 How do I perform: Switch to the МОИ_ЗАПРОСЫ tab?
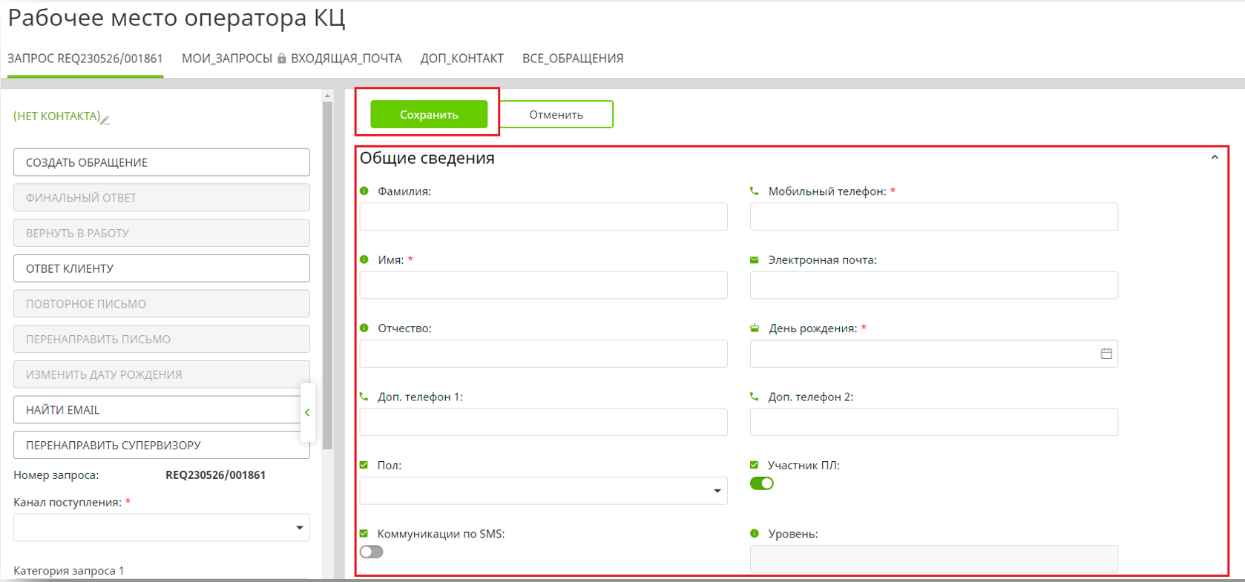click(x=227, y=59)
